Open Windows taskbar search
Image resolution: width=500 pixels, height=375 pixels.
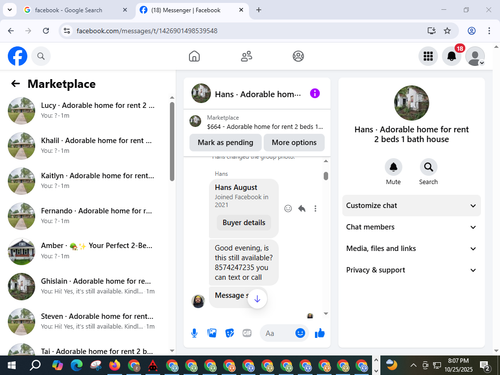[35, 365]
